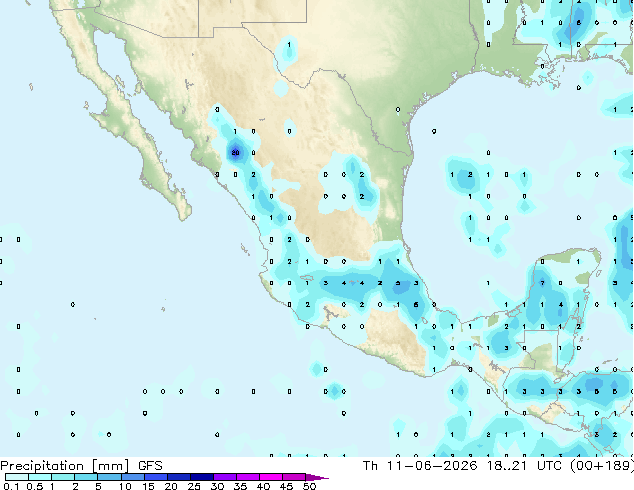Click the 'Th 11-06-2026' date text

pyautogui.click(x=420, y=466)
